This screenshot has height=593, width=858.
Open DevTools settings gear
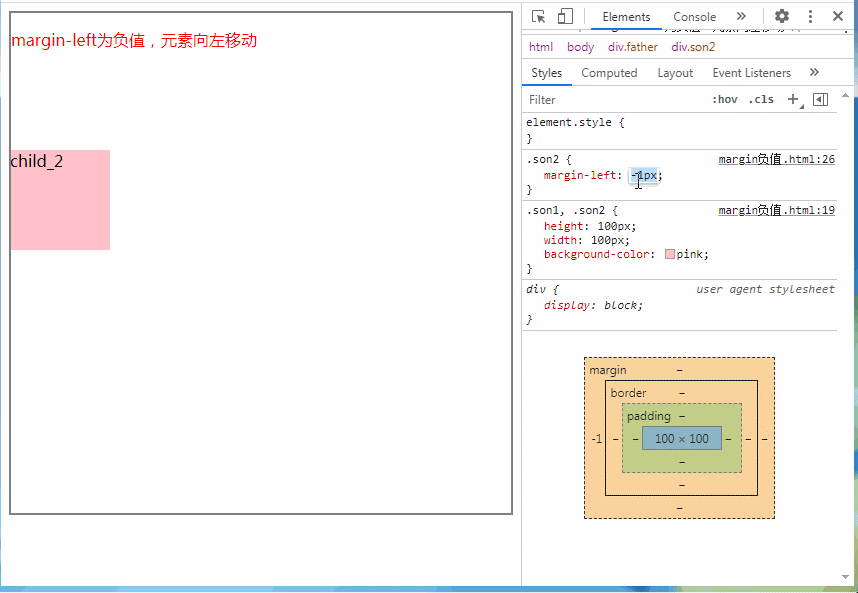pyautogui.click(x=782, y=16)
